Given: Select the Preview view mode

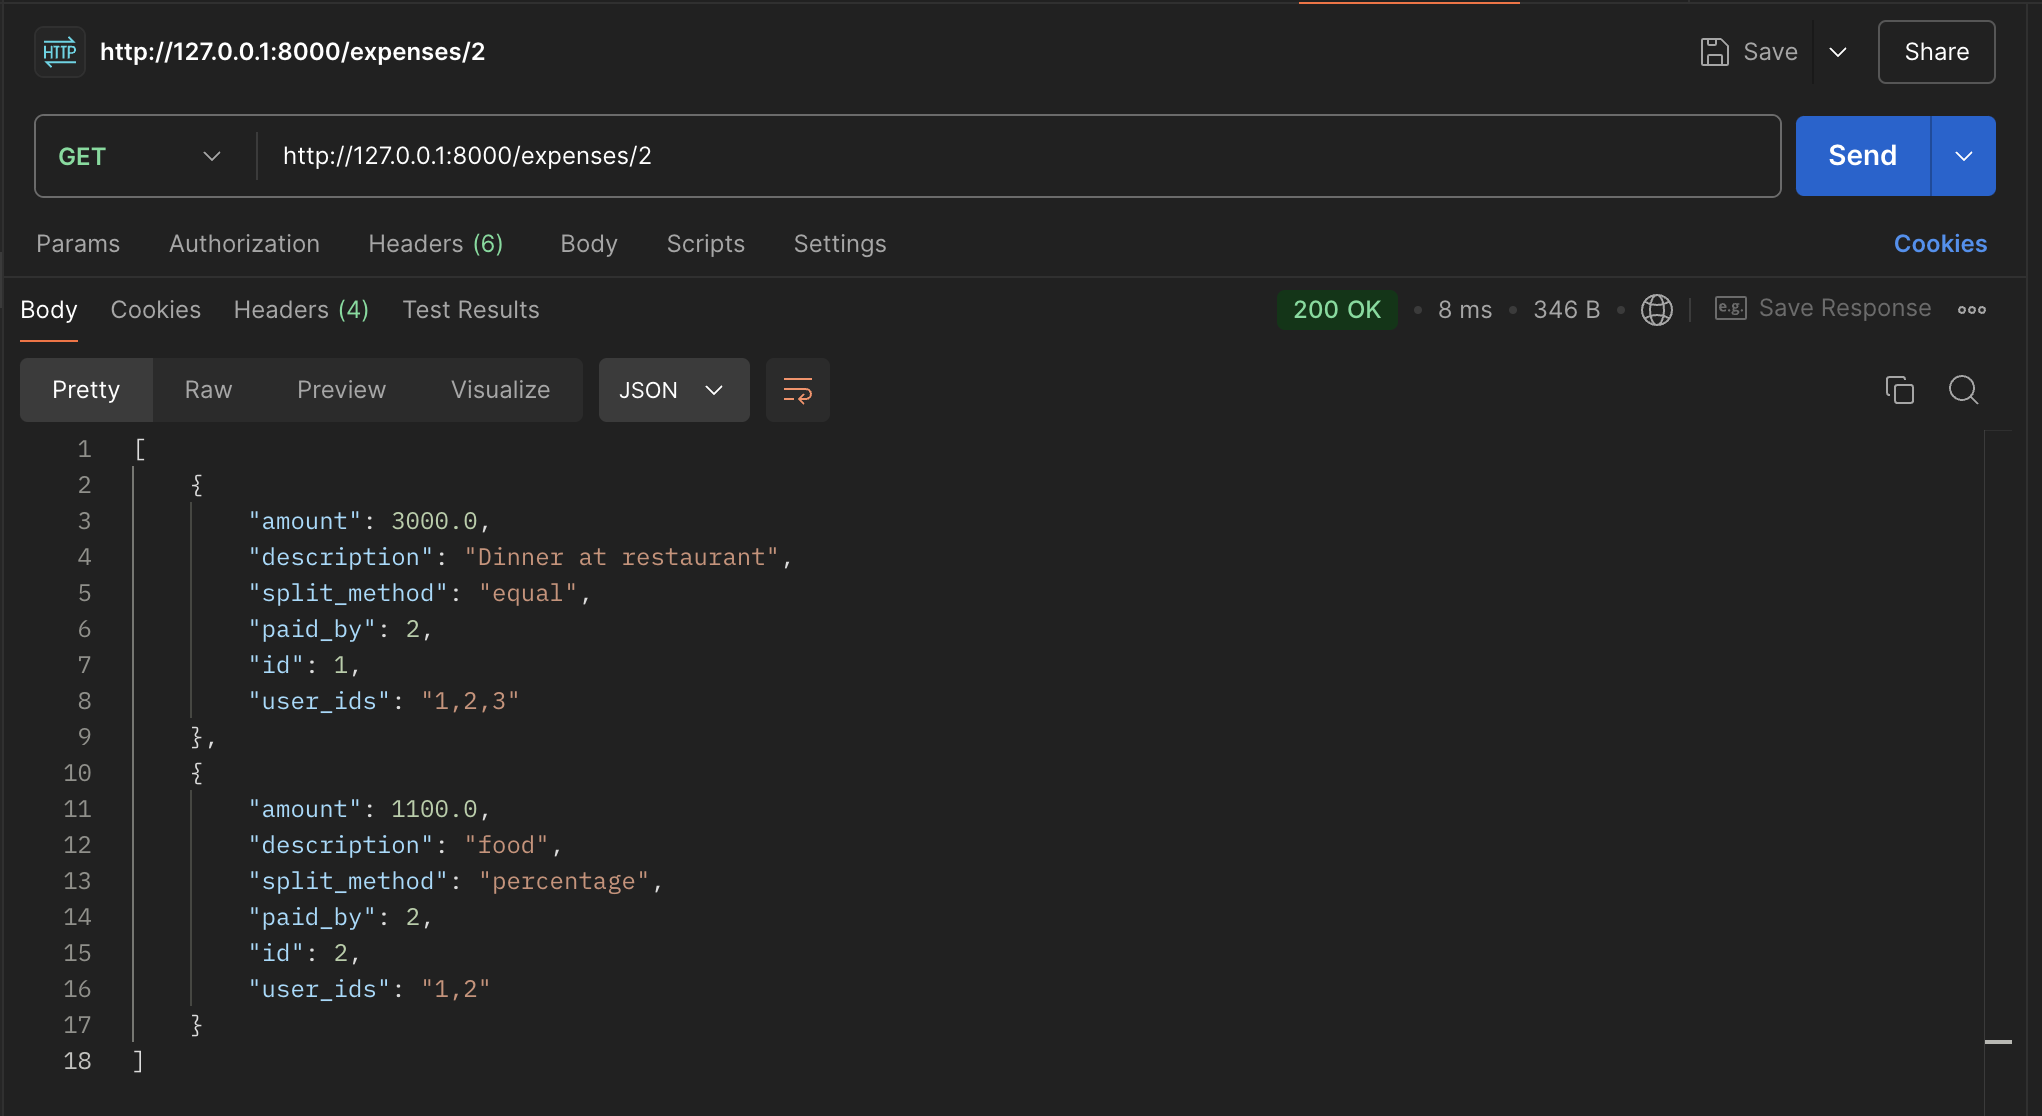Looking at the screenshot, I should pos(341,390).
